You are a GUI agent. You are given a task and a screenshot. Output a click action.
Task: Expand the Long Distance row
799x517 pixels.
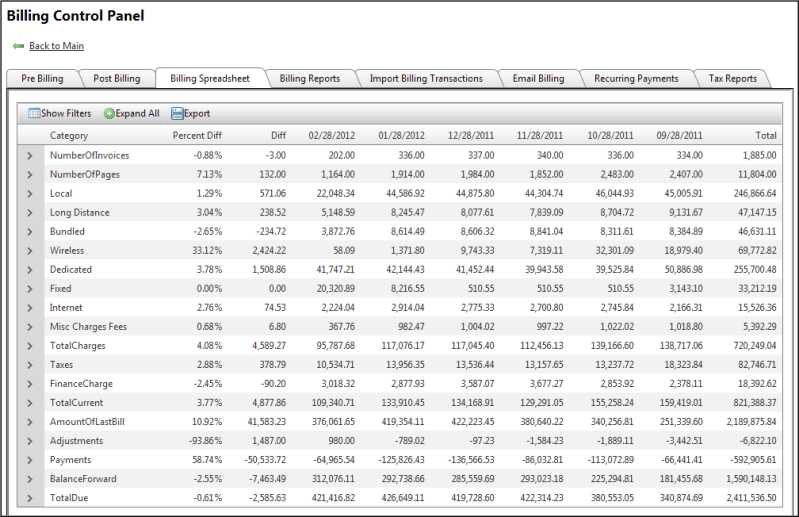[30, 212]
